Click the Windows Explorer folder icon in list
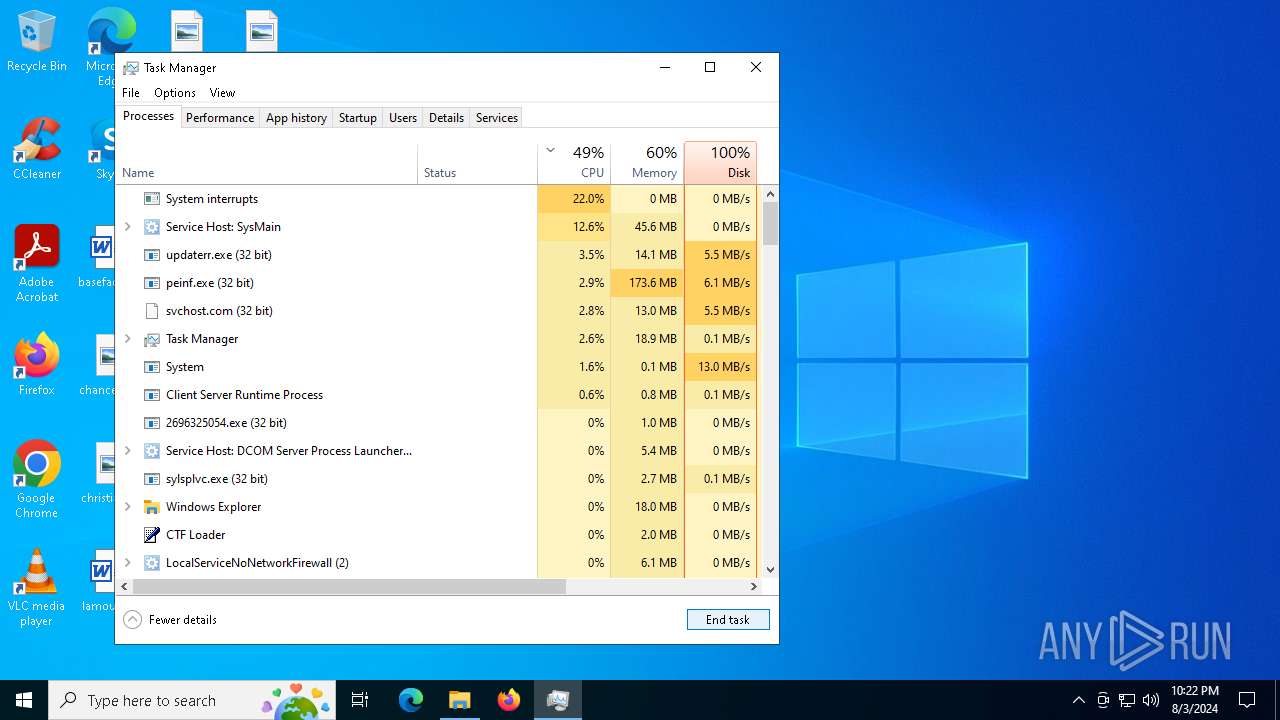 [152, 507]
